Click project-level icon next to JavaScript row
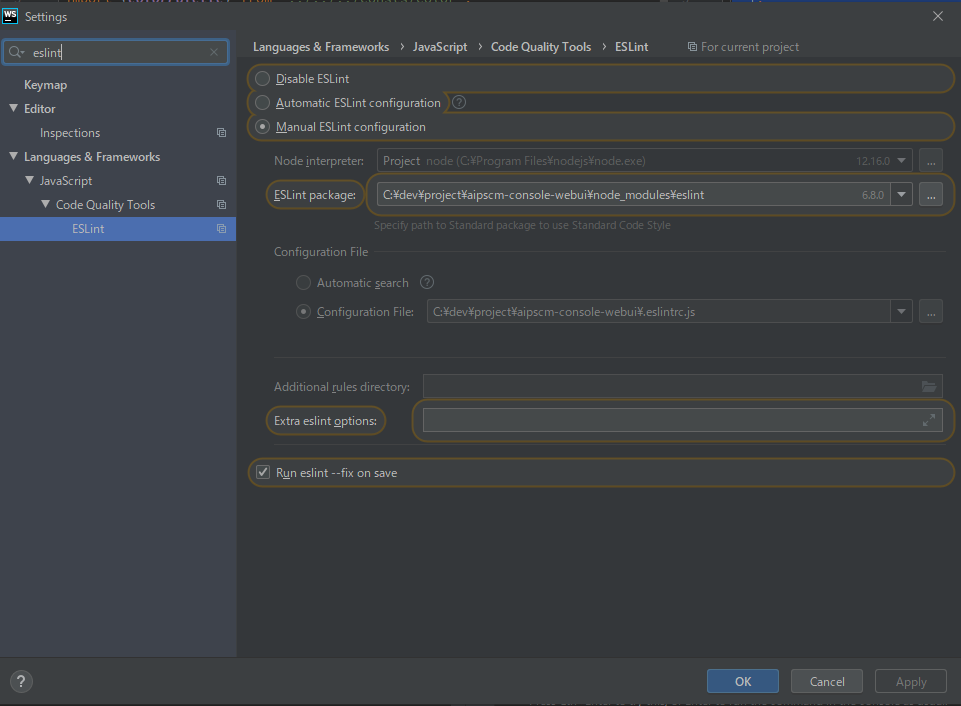 [221, 180]
